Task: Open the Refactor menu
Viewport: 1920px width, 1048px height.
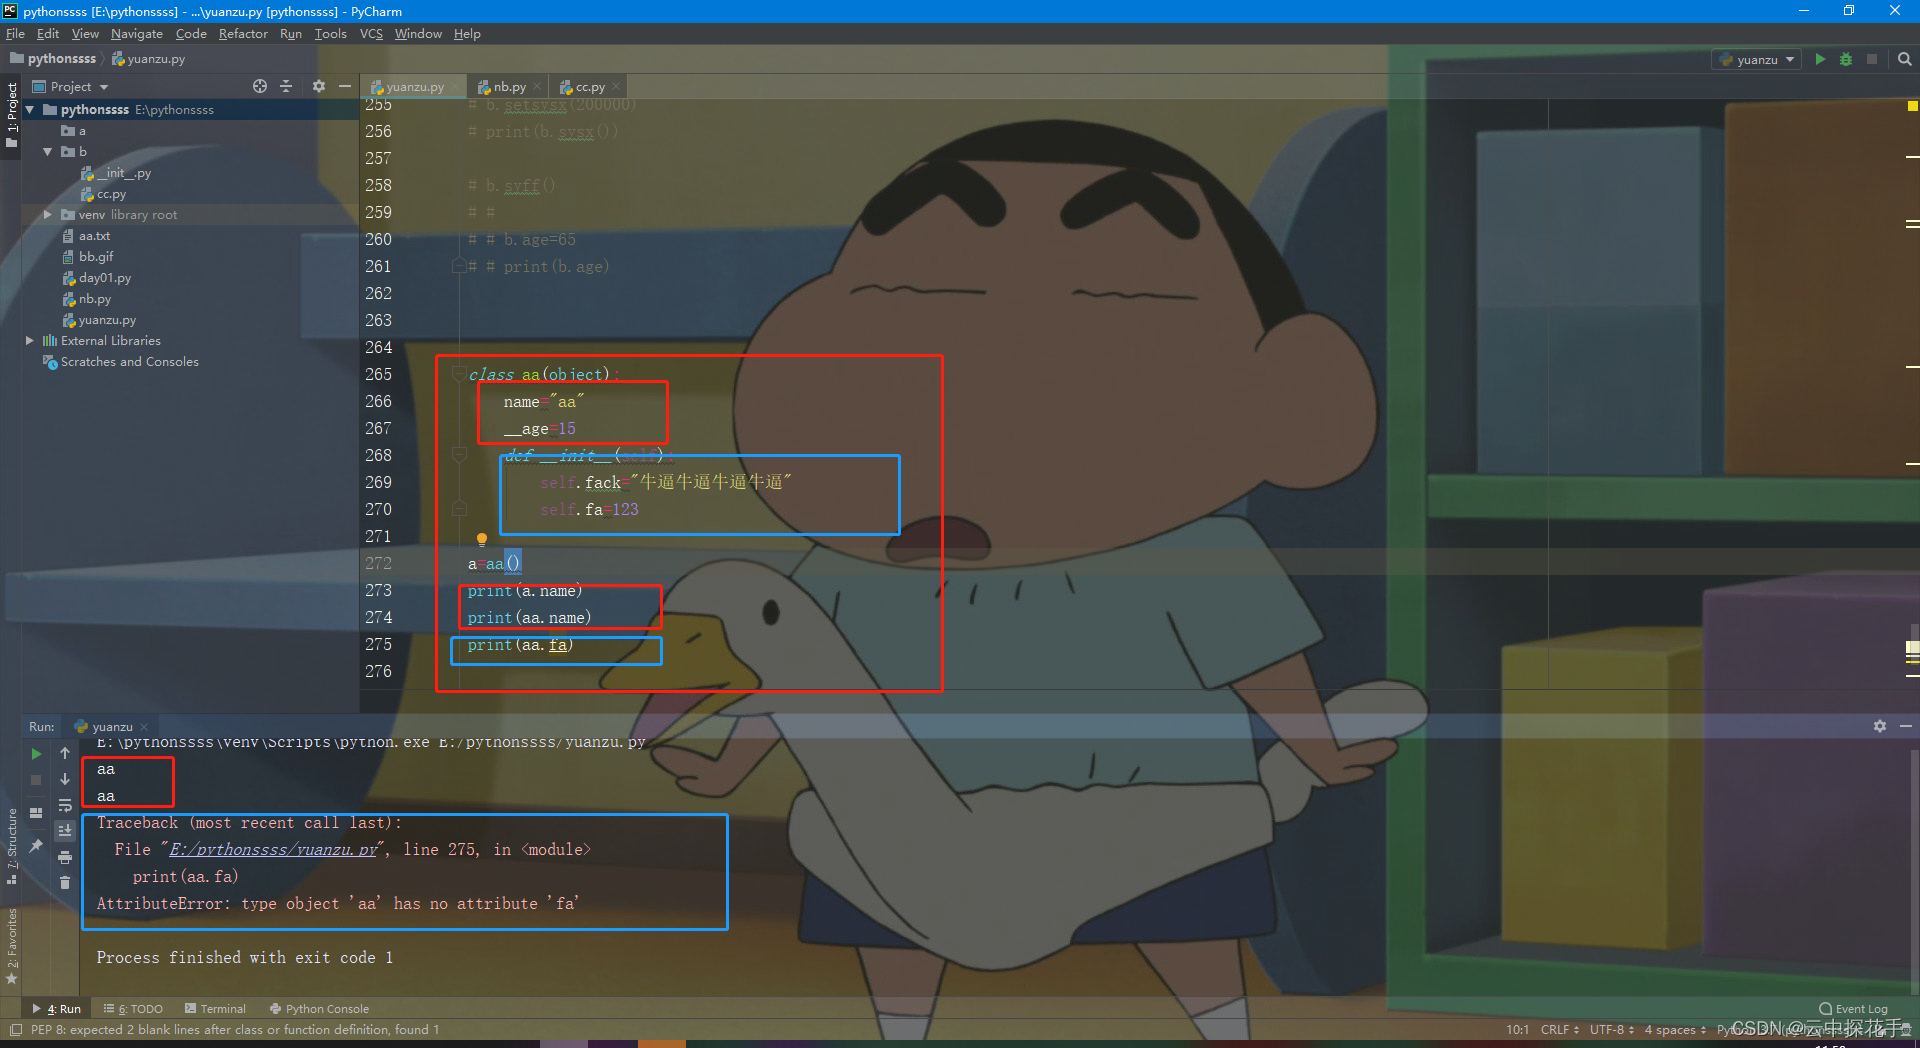Action: point(243,34)
